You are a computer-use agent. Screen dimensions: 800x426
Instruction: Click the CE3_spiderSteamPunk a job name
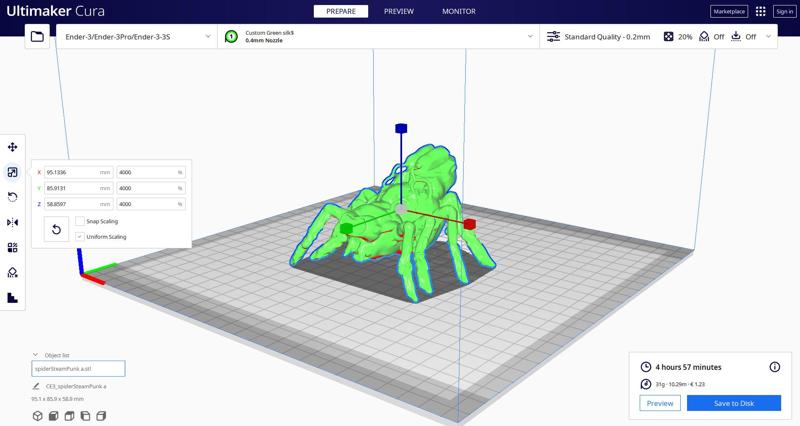[76, 386]
